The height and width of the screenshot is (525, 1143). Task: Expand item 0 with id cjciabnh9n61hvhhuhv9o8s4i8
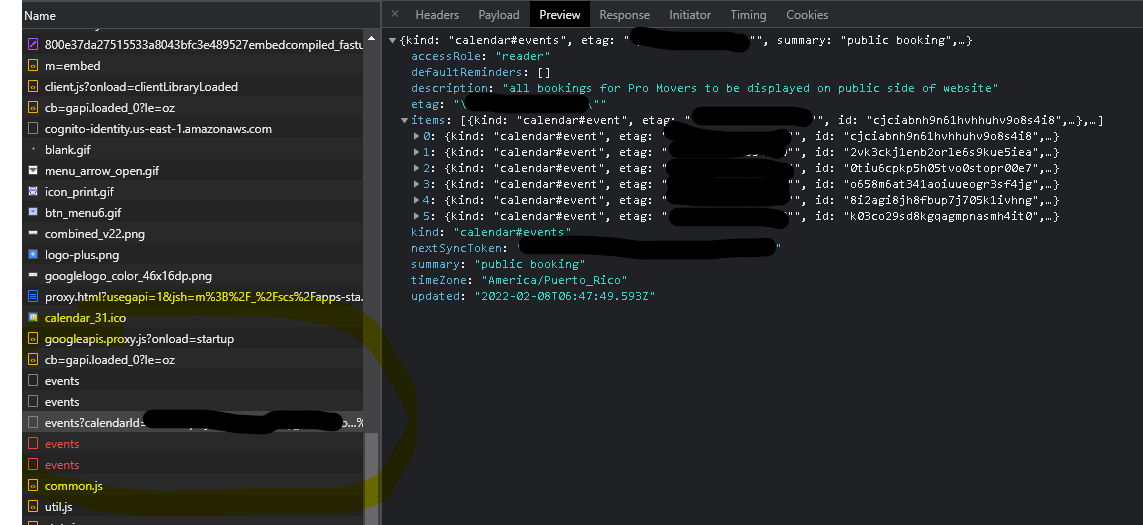[x=416, y=136]
